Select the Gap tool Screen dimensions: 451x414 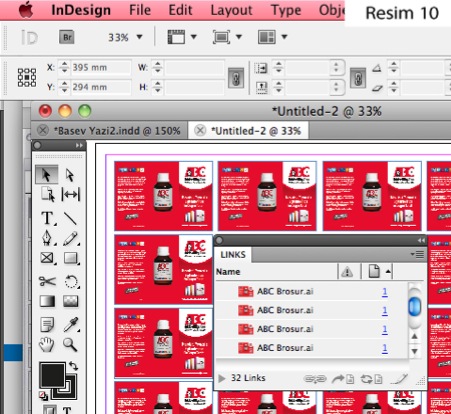point(70,194)
